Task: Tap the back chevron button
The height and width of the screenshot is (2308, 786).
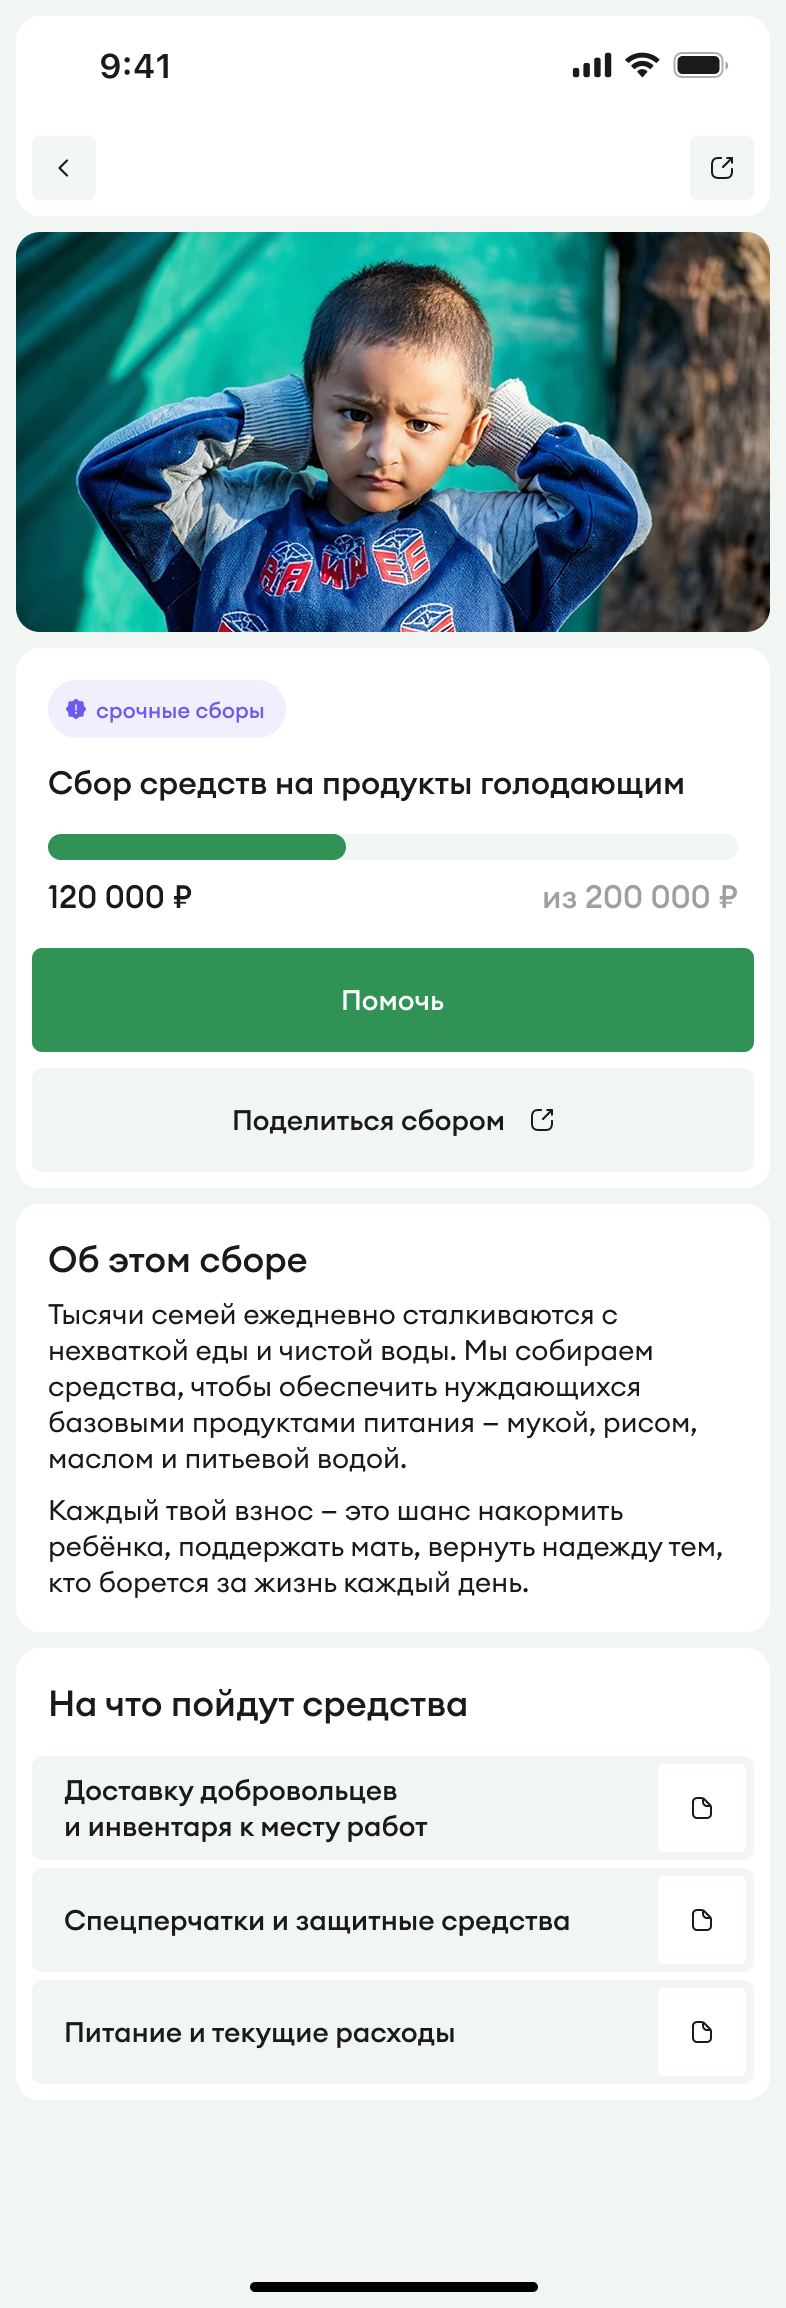Action: tap(64, 168)
